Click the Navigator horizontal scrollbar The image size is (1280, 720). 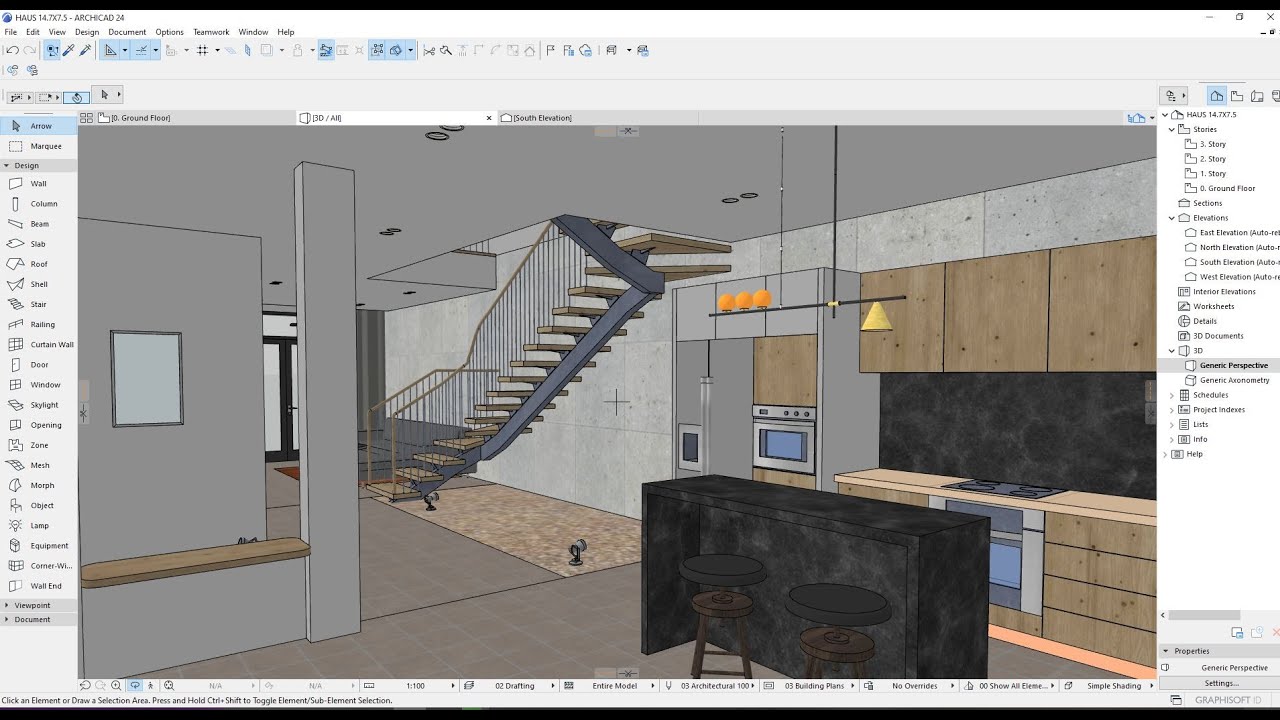click(x=1204, y=615)
